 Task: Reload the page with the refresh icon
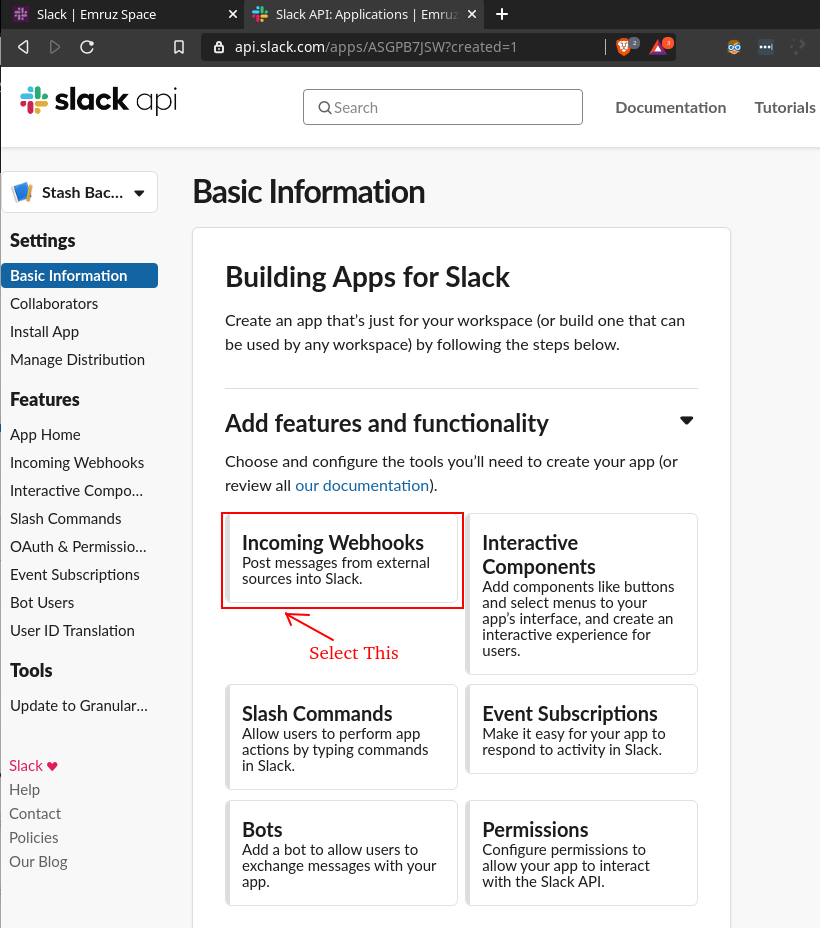(87, 47)
